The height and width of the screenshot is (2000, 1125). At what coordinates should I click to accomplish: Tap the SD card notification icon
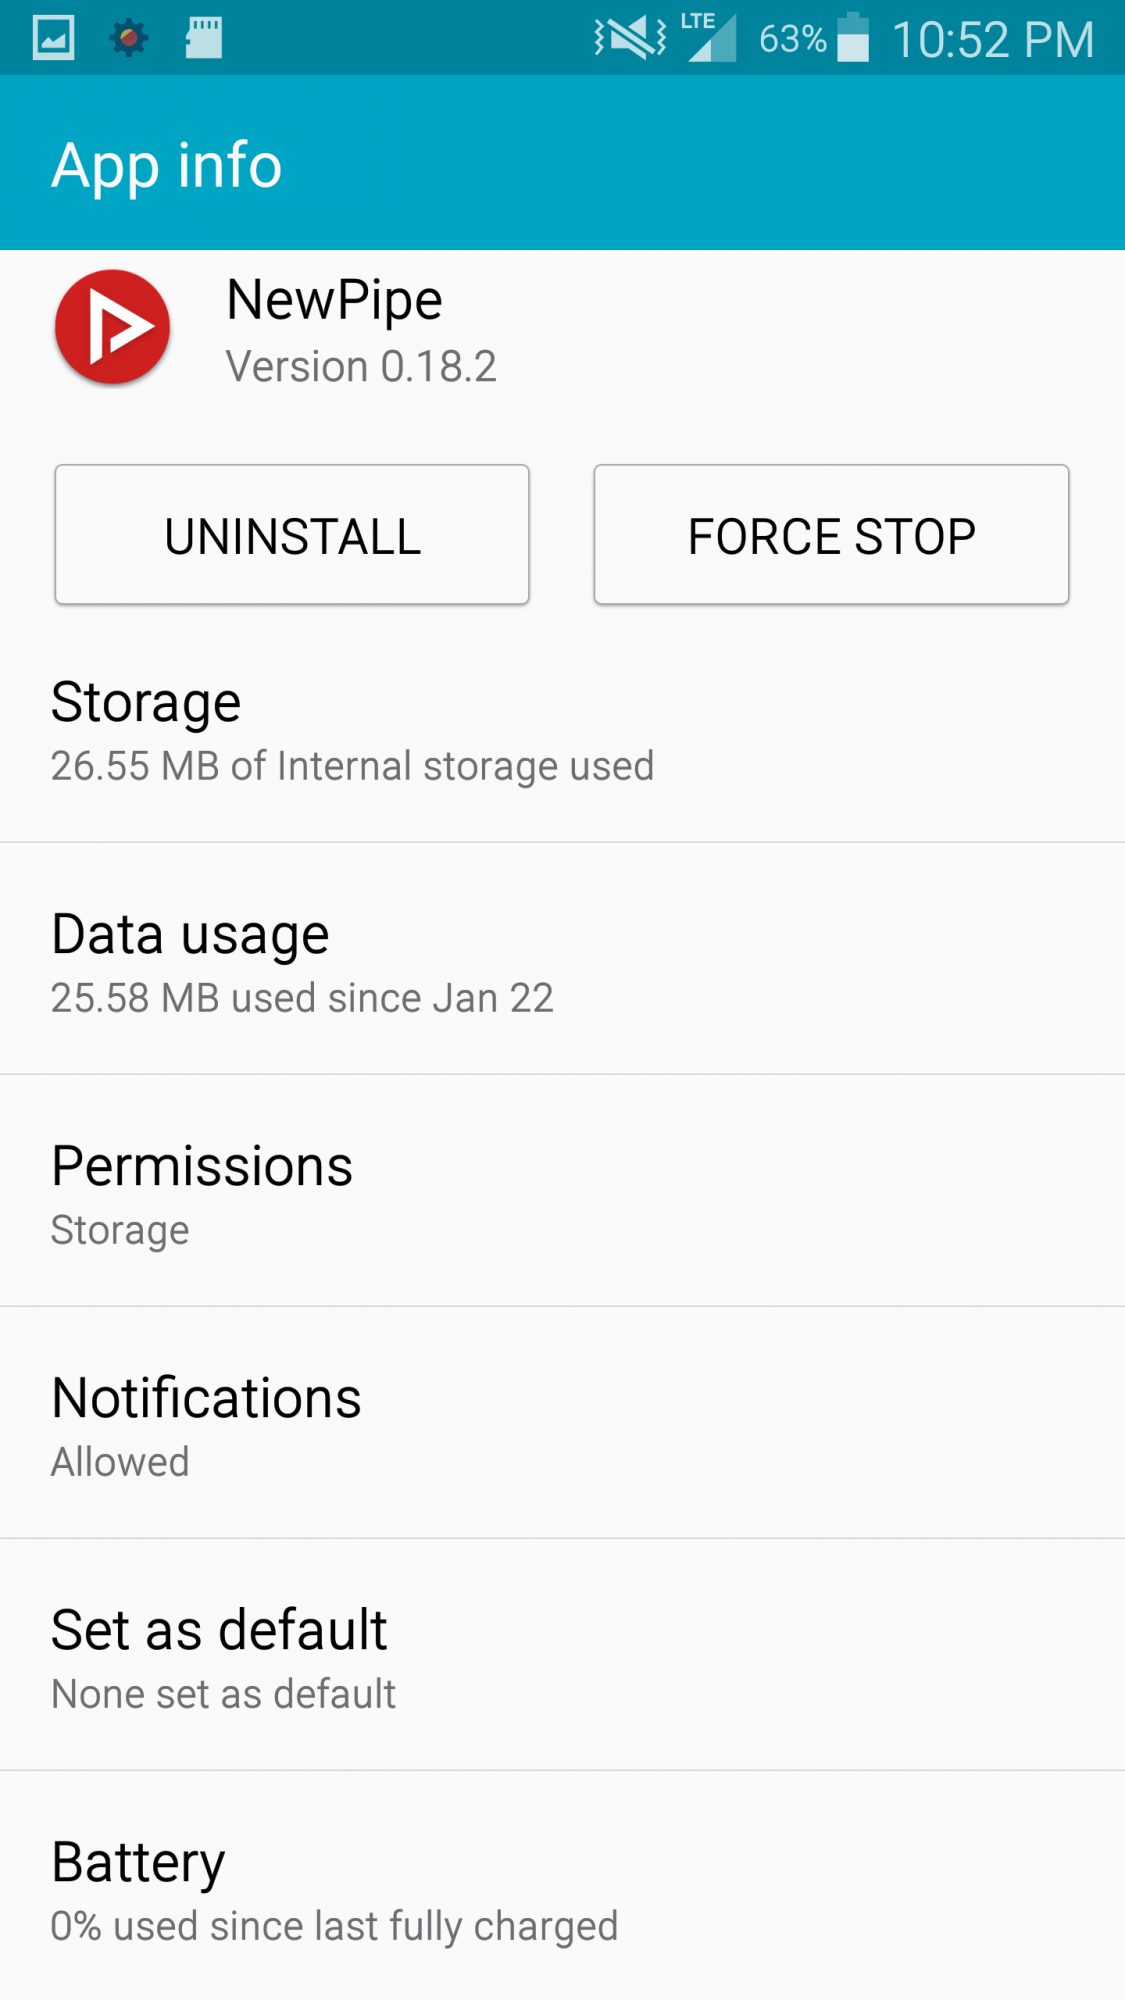(x=204, y=38)
